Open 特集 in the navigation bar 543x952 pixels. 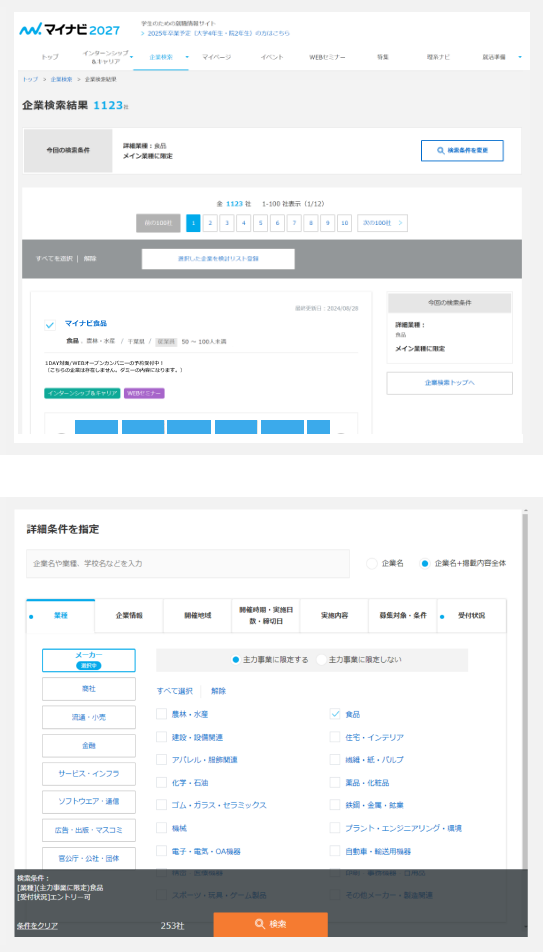(383, 57)
